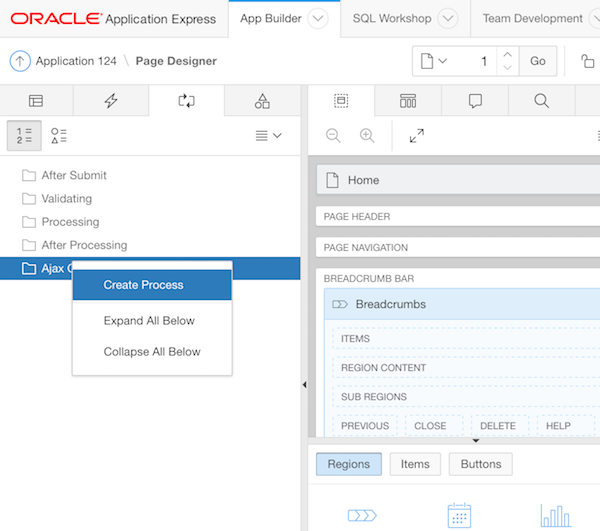Click the zoom out magnifier icon
The height and width of the screenshot is (531, 600).
(333, 136)
